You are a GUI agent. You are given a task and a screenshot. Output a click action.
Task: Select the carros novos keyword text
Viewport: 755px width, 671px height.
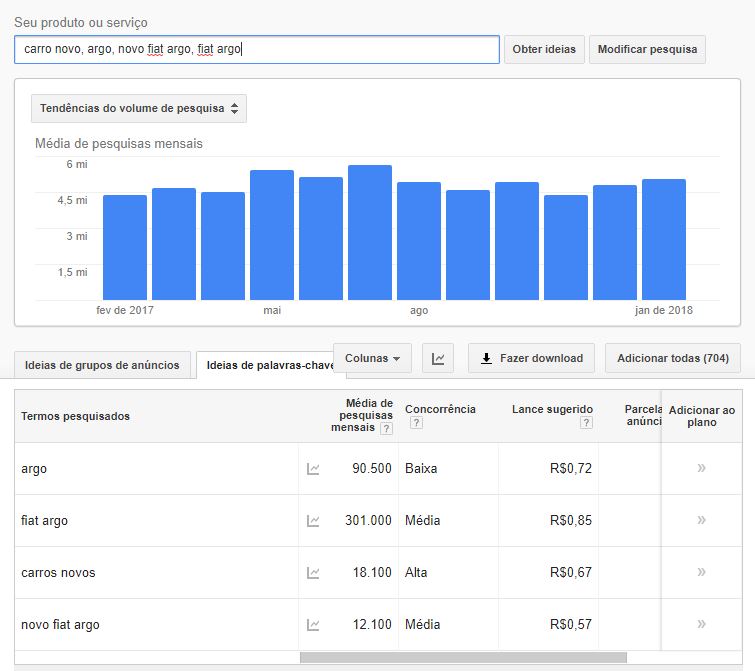point(58,572)
